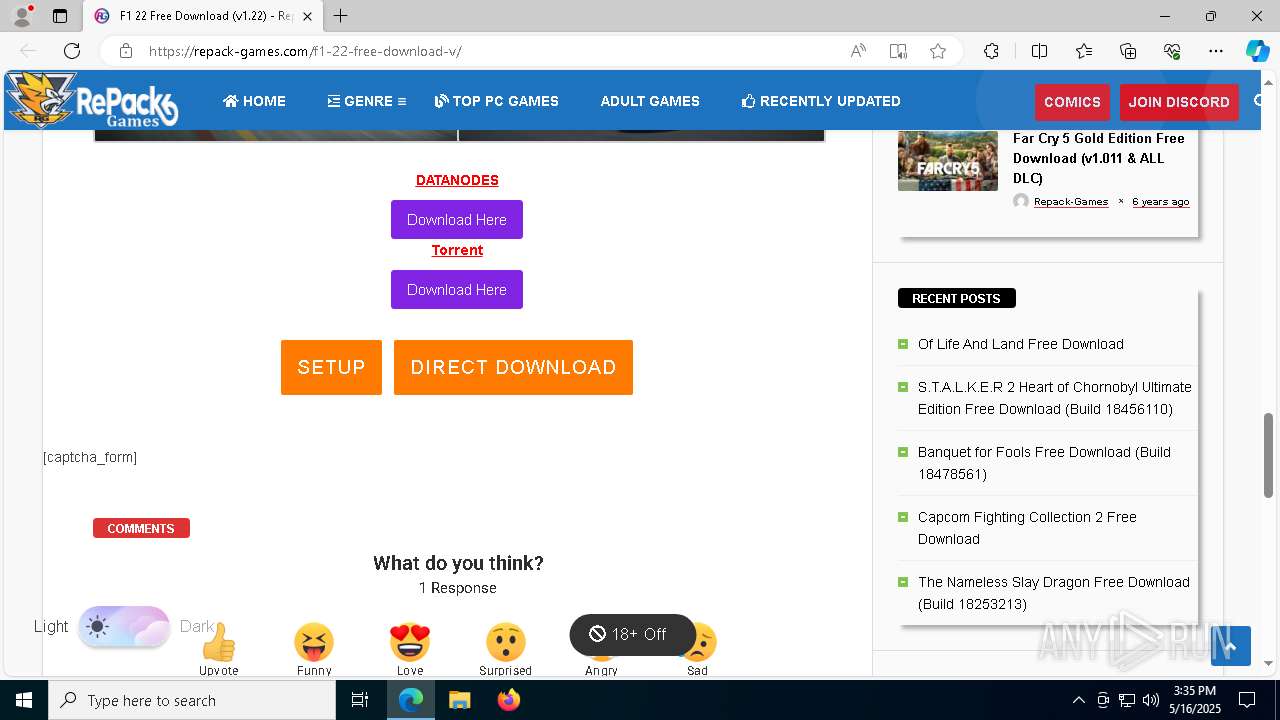This screenshot has height=720, width=1280.
Task: Add this page to favorites star
Action: (x=938, y=51)
